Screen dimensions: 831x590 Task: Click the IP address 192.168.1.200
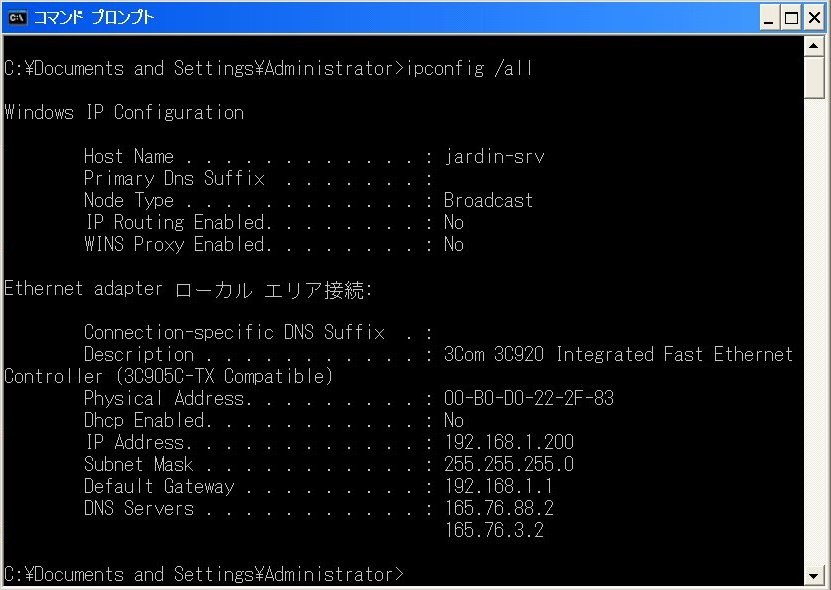pos(508,443)
